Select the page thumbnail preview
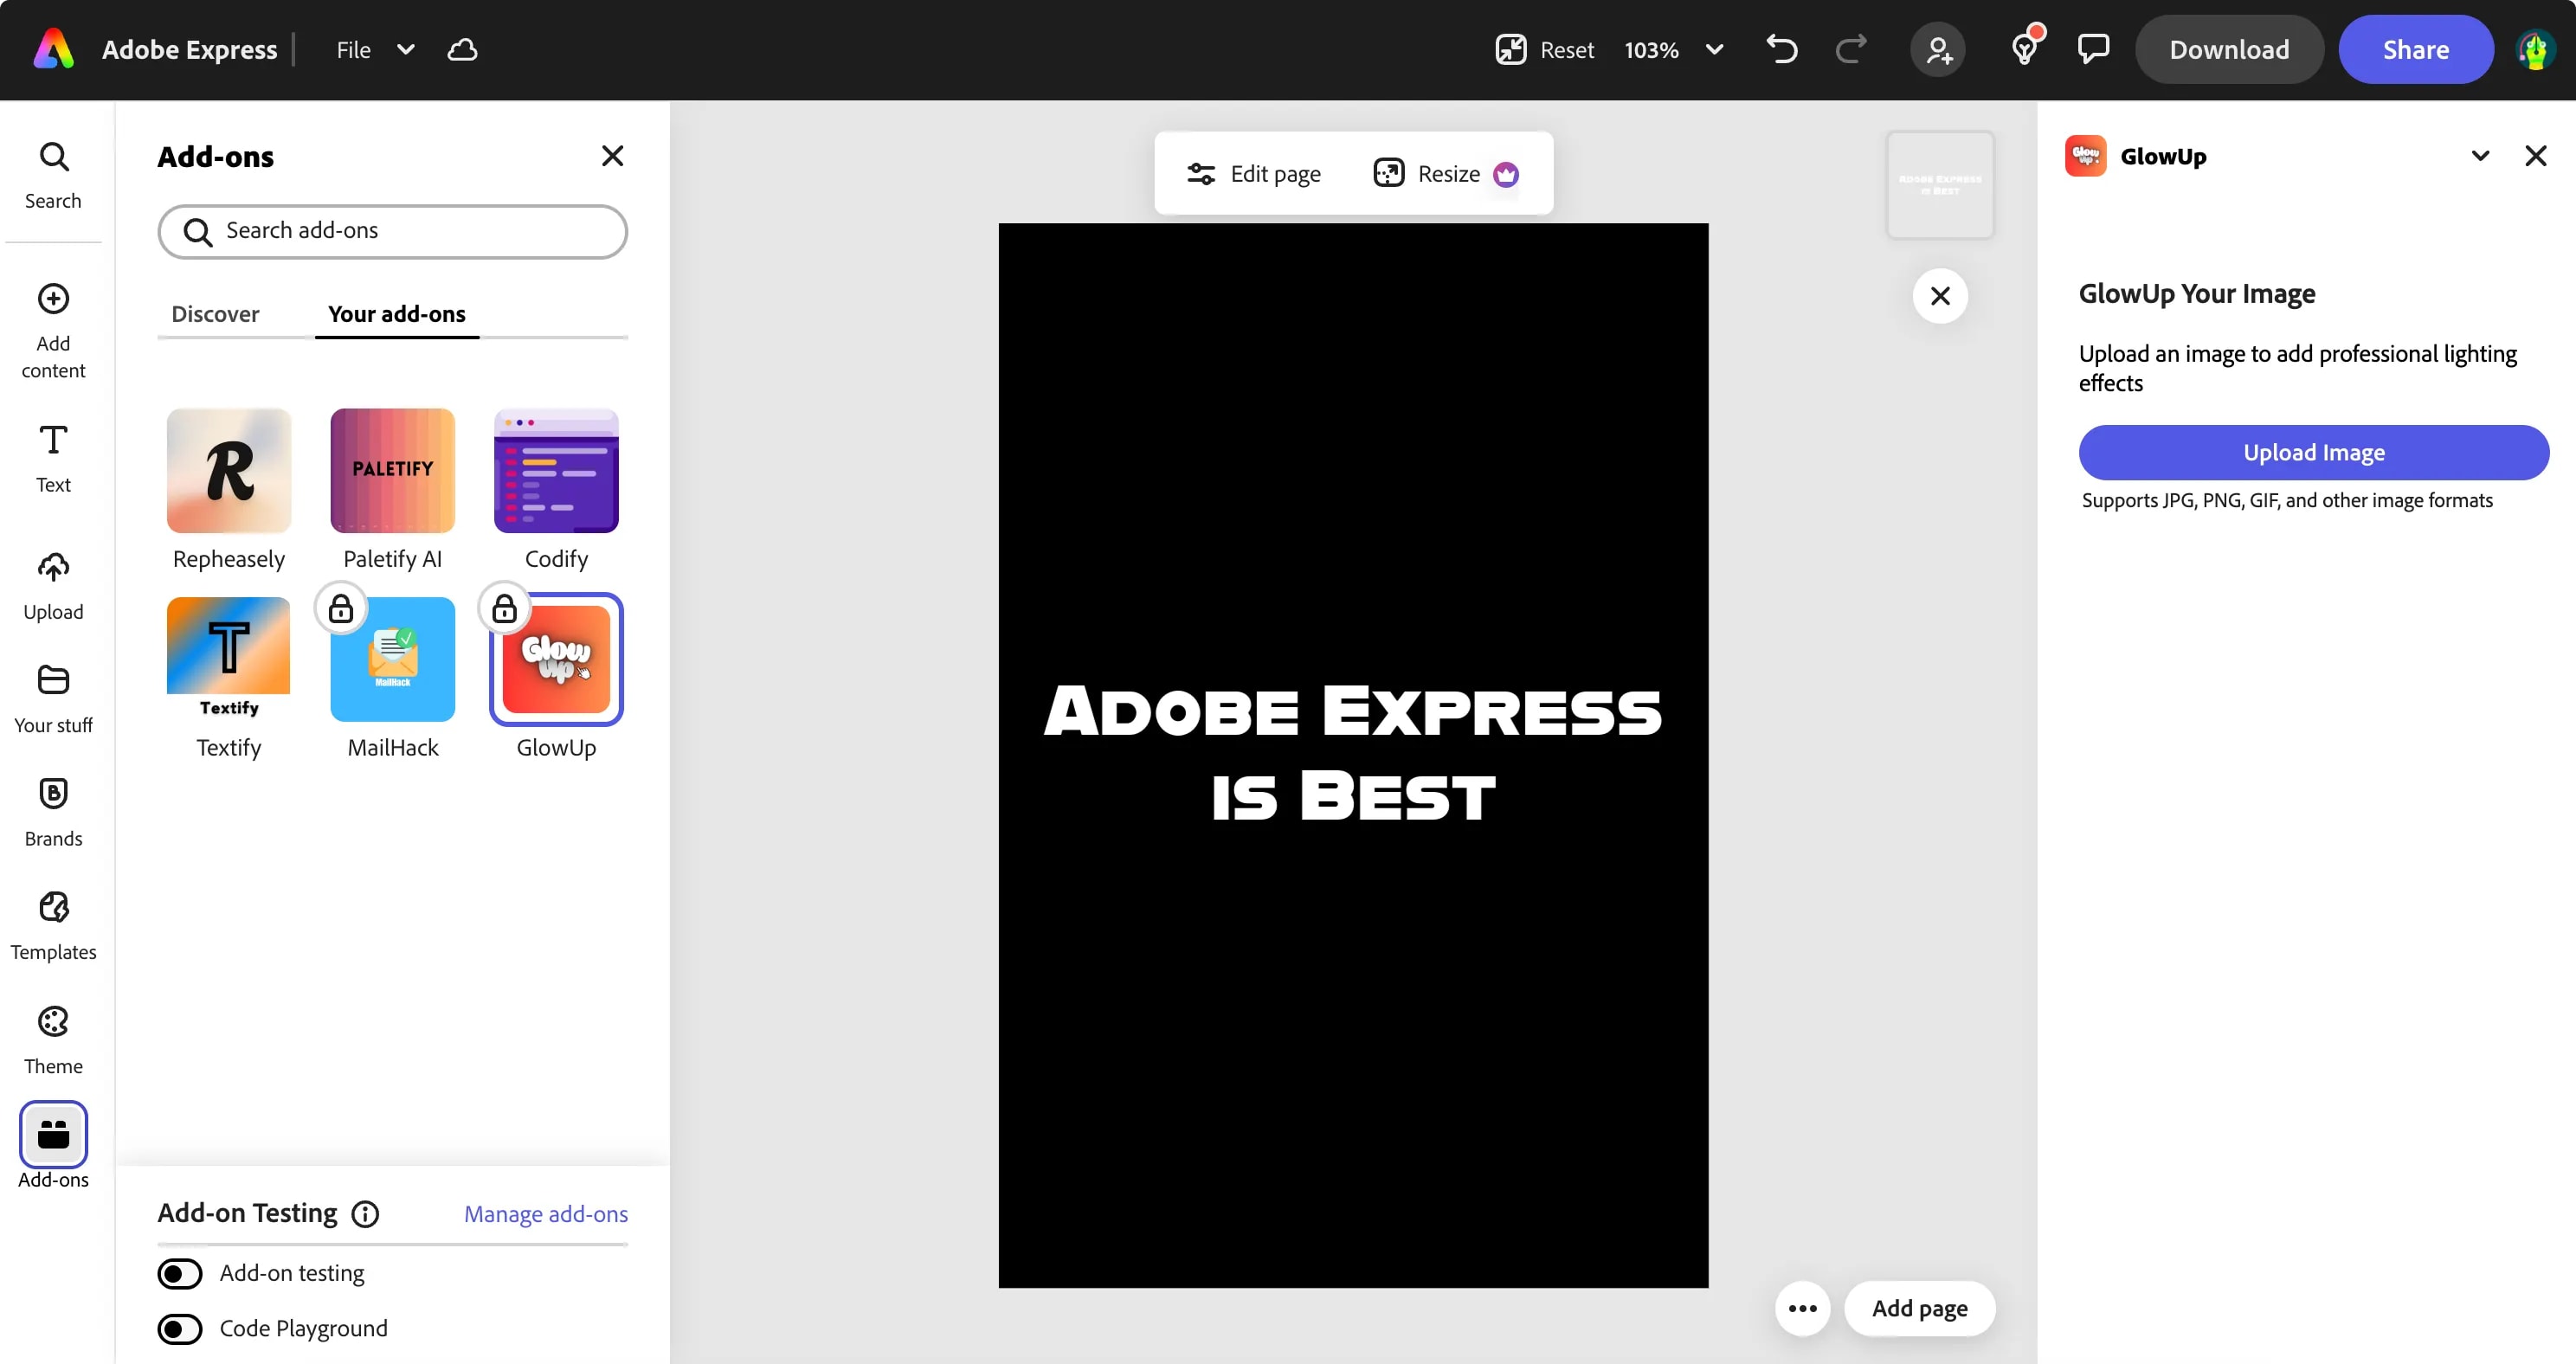The image size is (2576, 1364). pos(1939,185)
